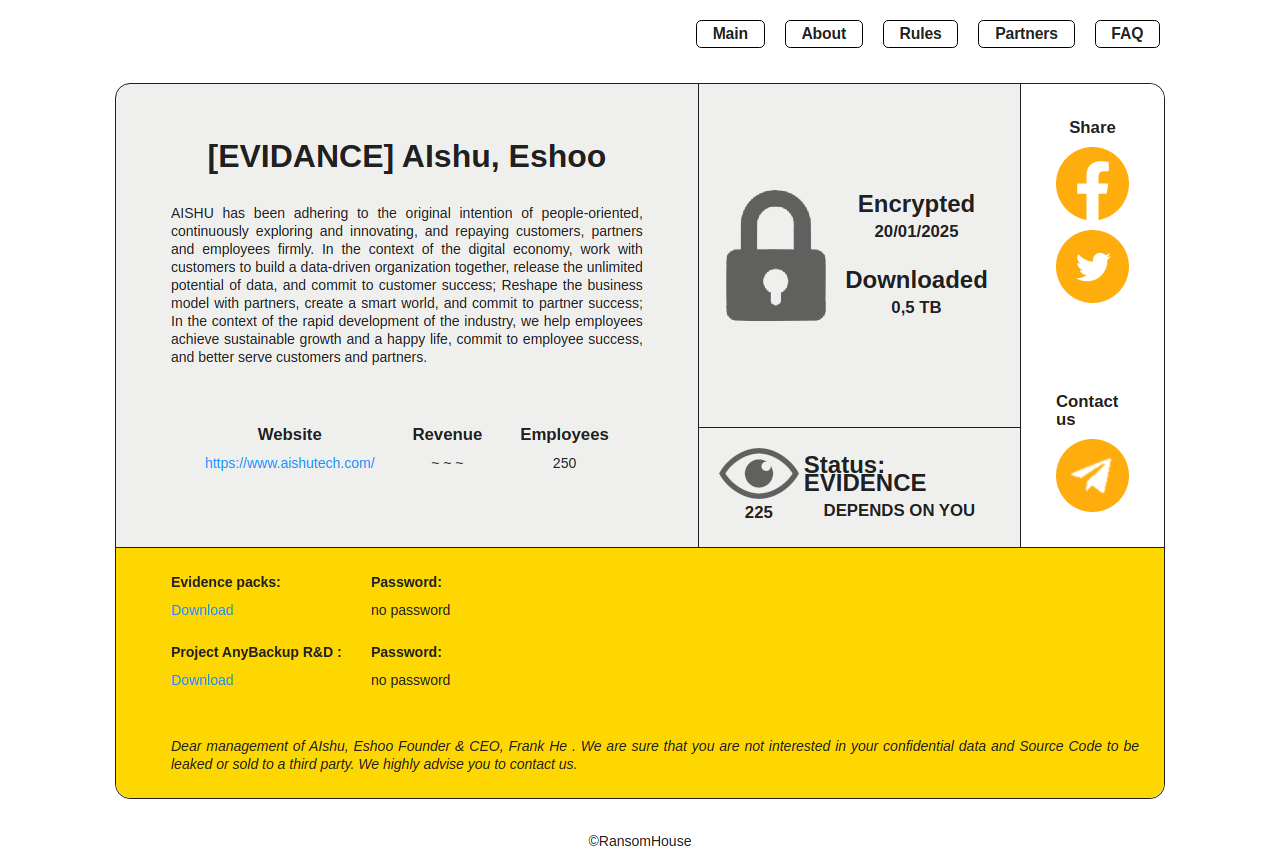Image resolution: width=1280 pixels, height=868 pixels.
Task: Share the page via the Twitter icon
Action: pyautogui.click(x=1092, y=267)
